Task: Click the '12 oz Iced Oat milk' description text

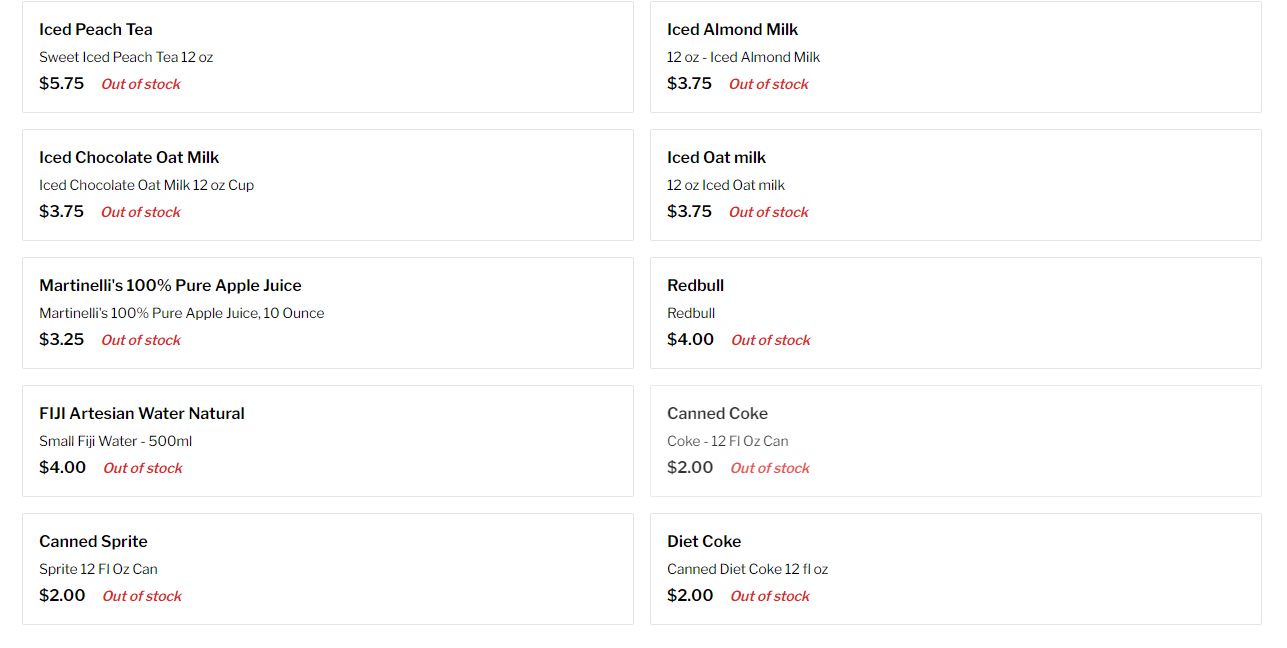Action: 725,185
